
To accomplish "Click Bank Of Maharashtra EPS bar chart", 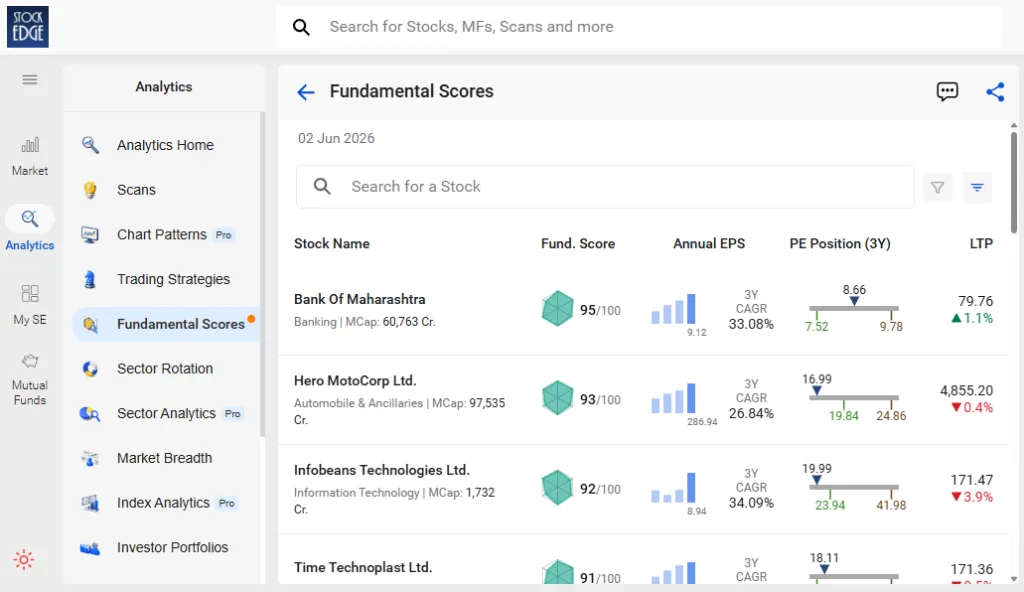I will point(673,309).
